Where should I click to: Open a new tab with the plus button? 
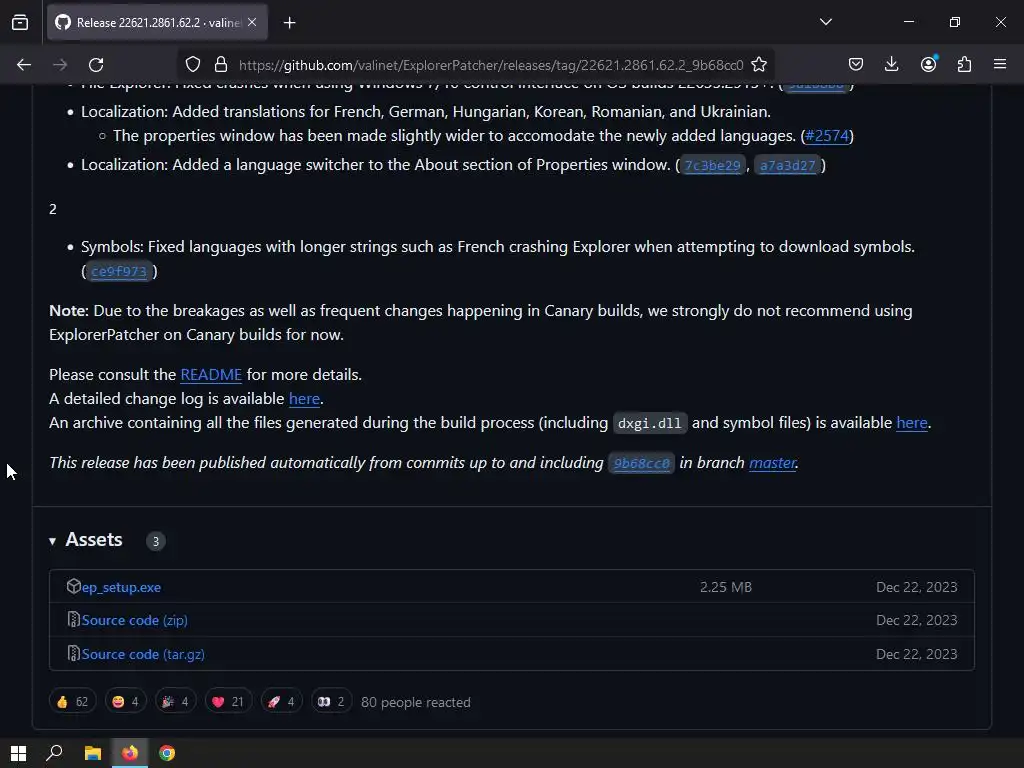(x=289, y=23)
